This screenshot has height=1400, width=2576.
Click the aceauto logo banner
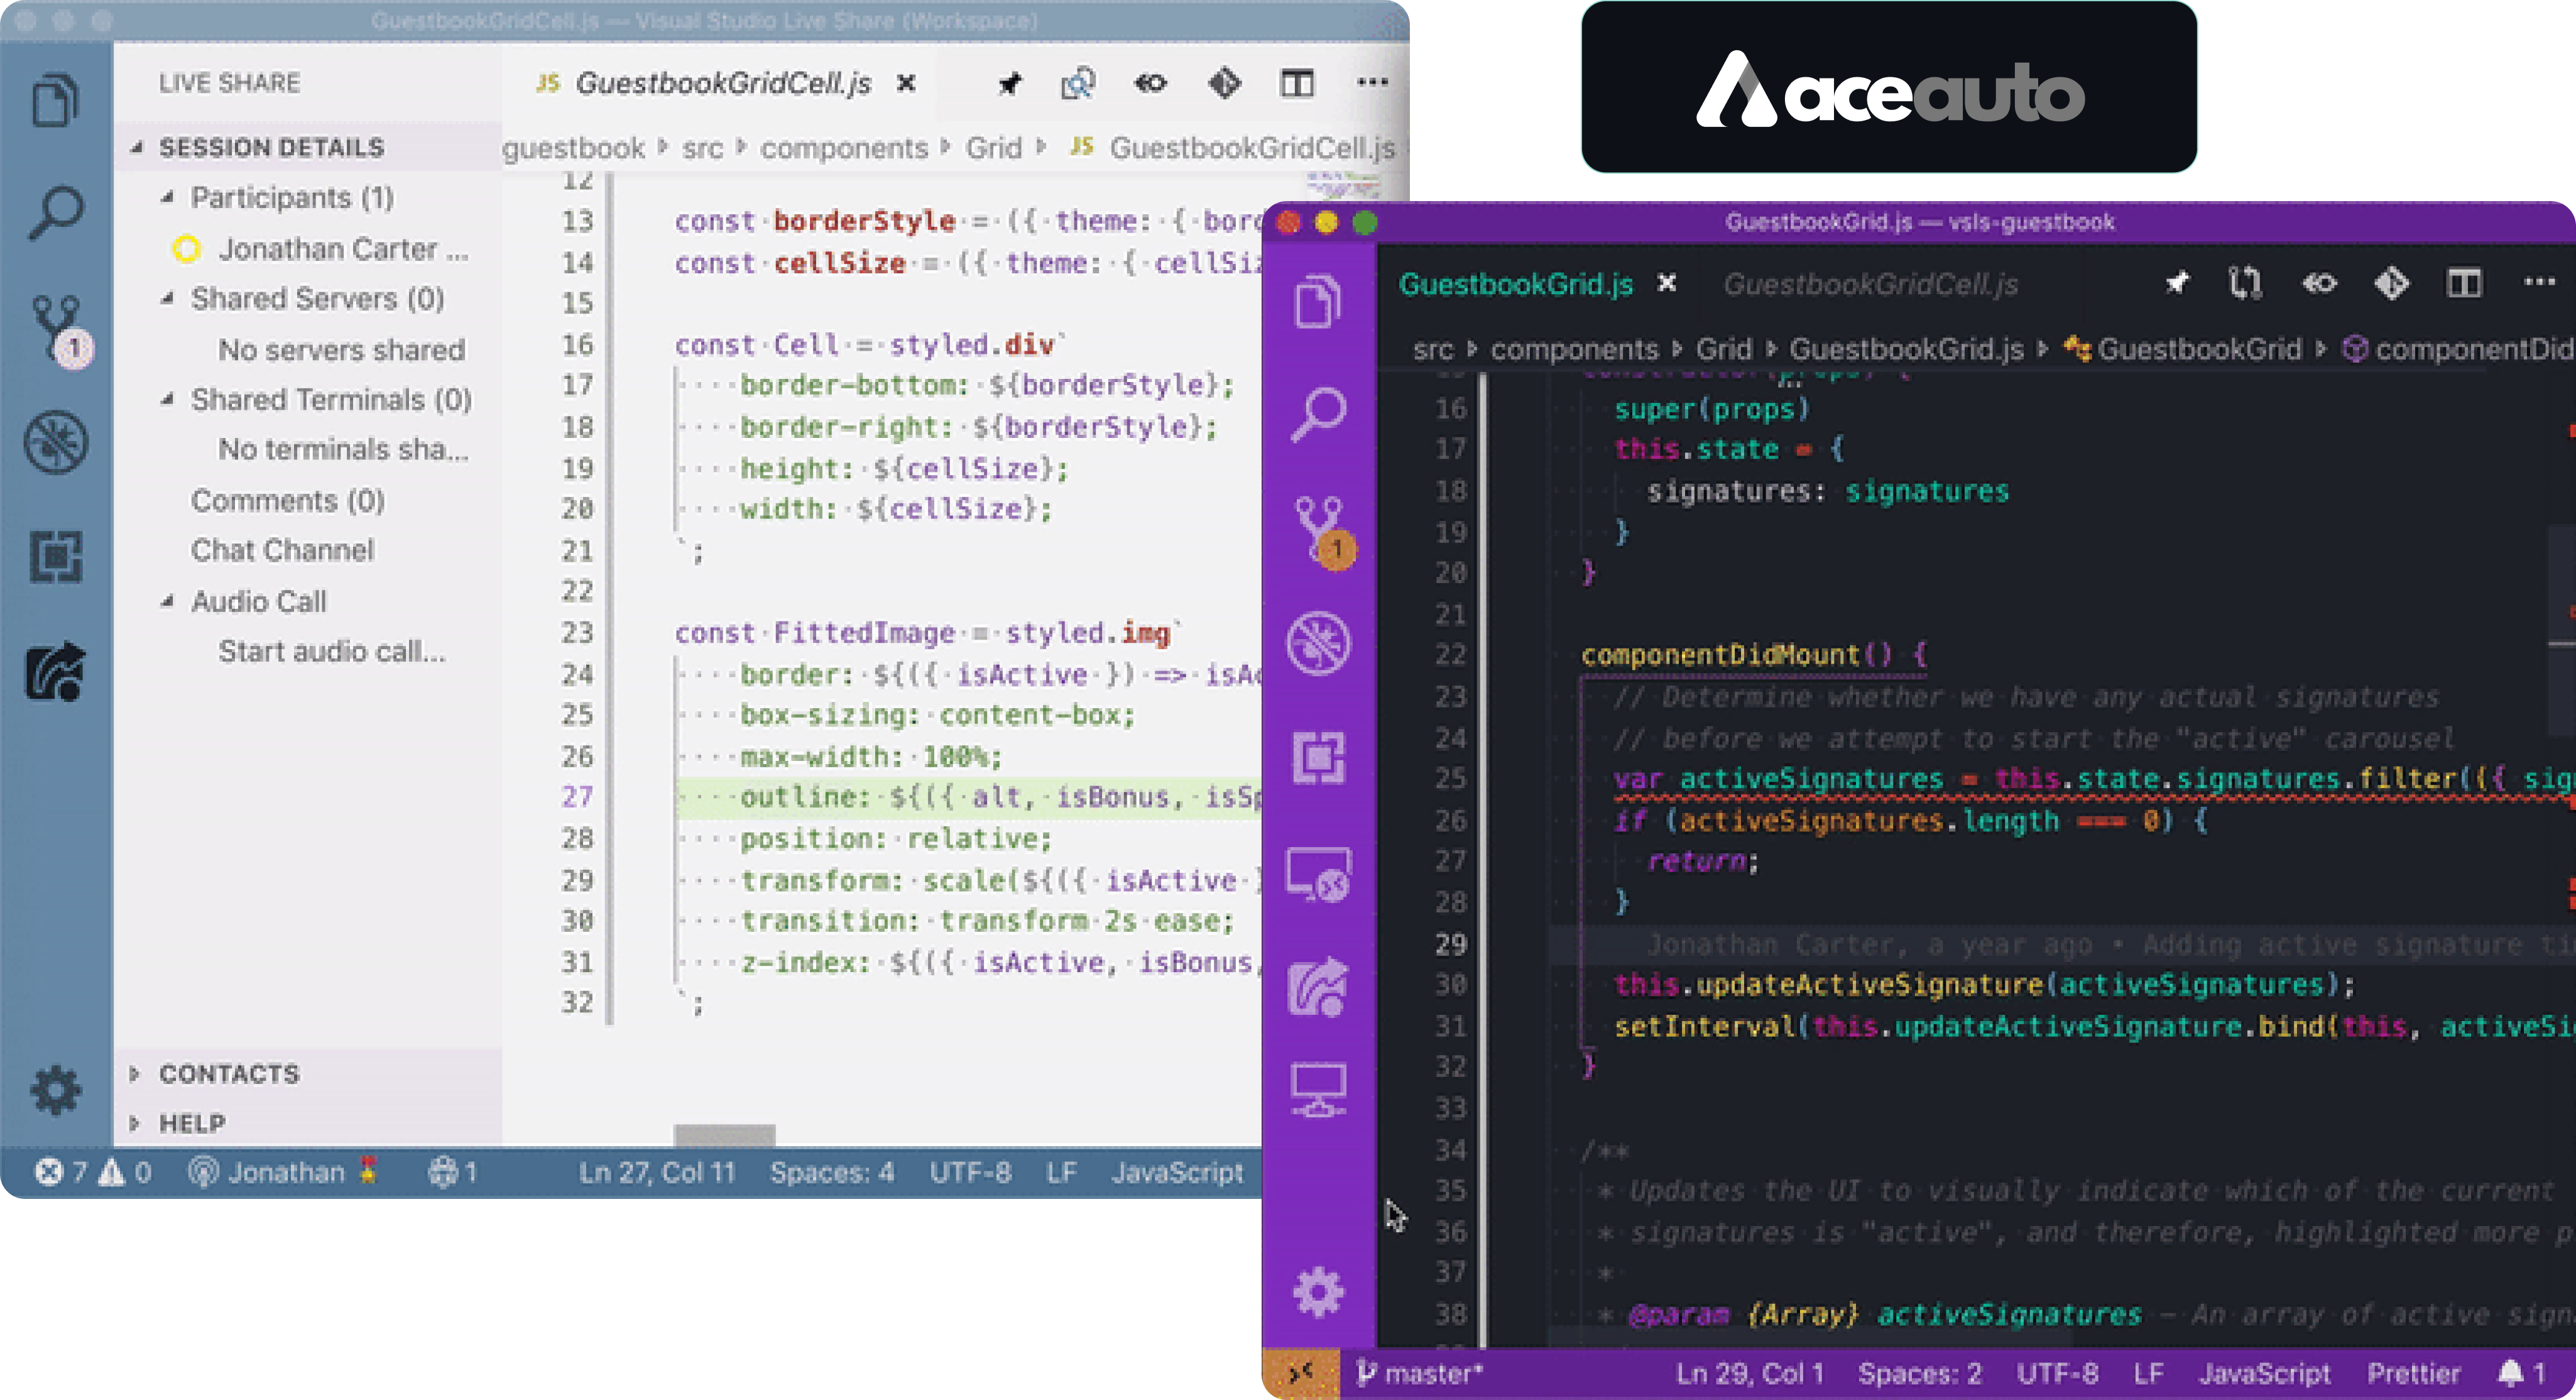pyautogui.click(x=1888, y=87)
